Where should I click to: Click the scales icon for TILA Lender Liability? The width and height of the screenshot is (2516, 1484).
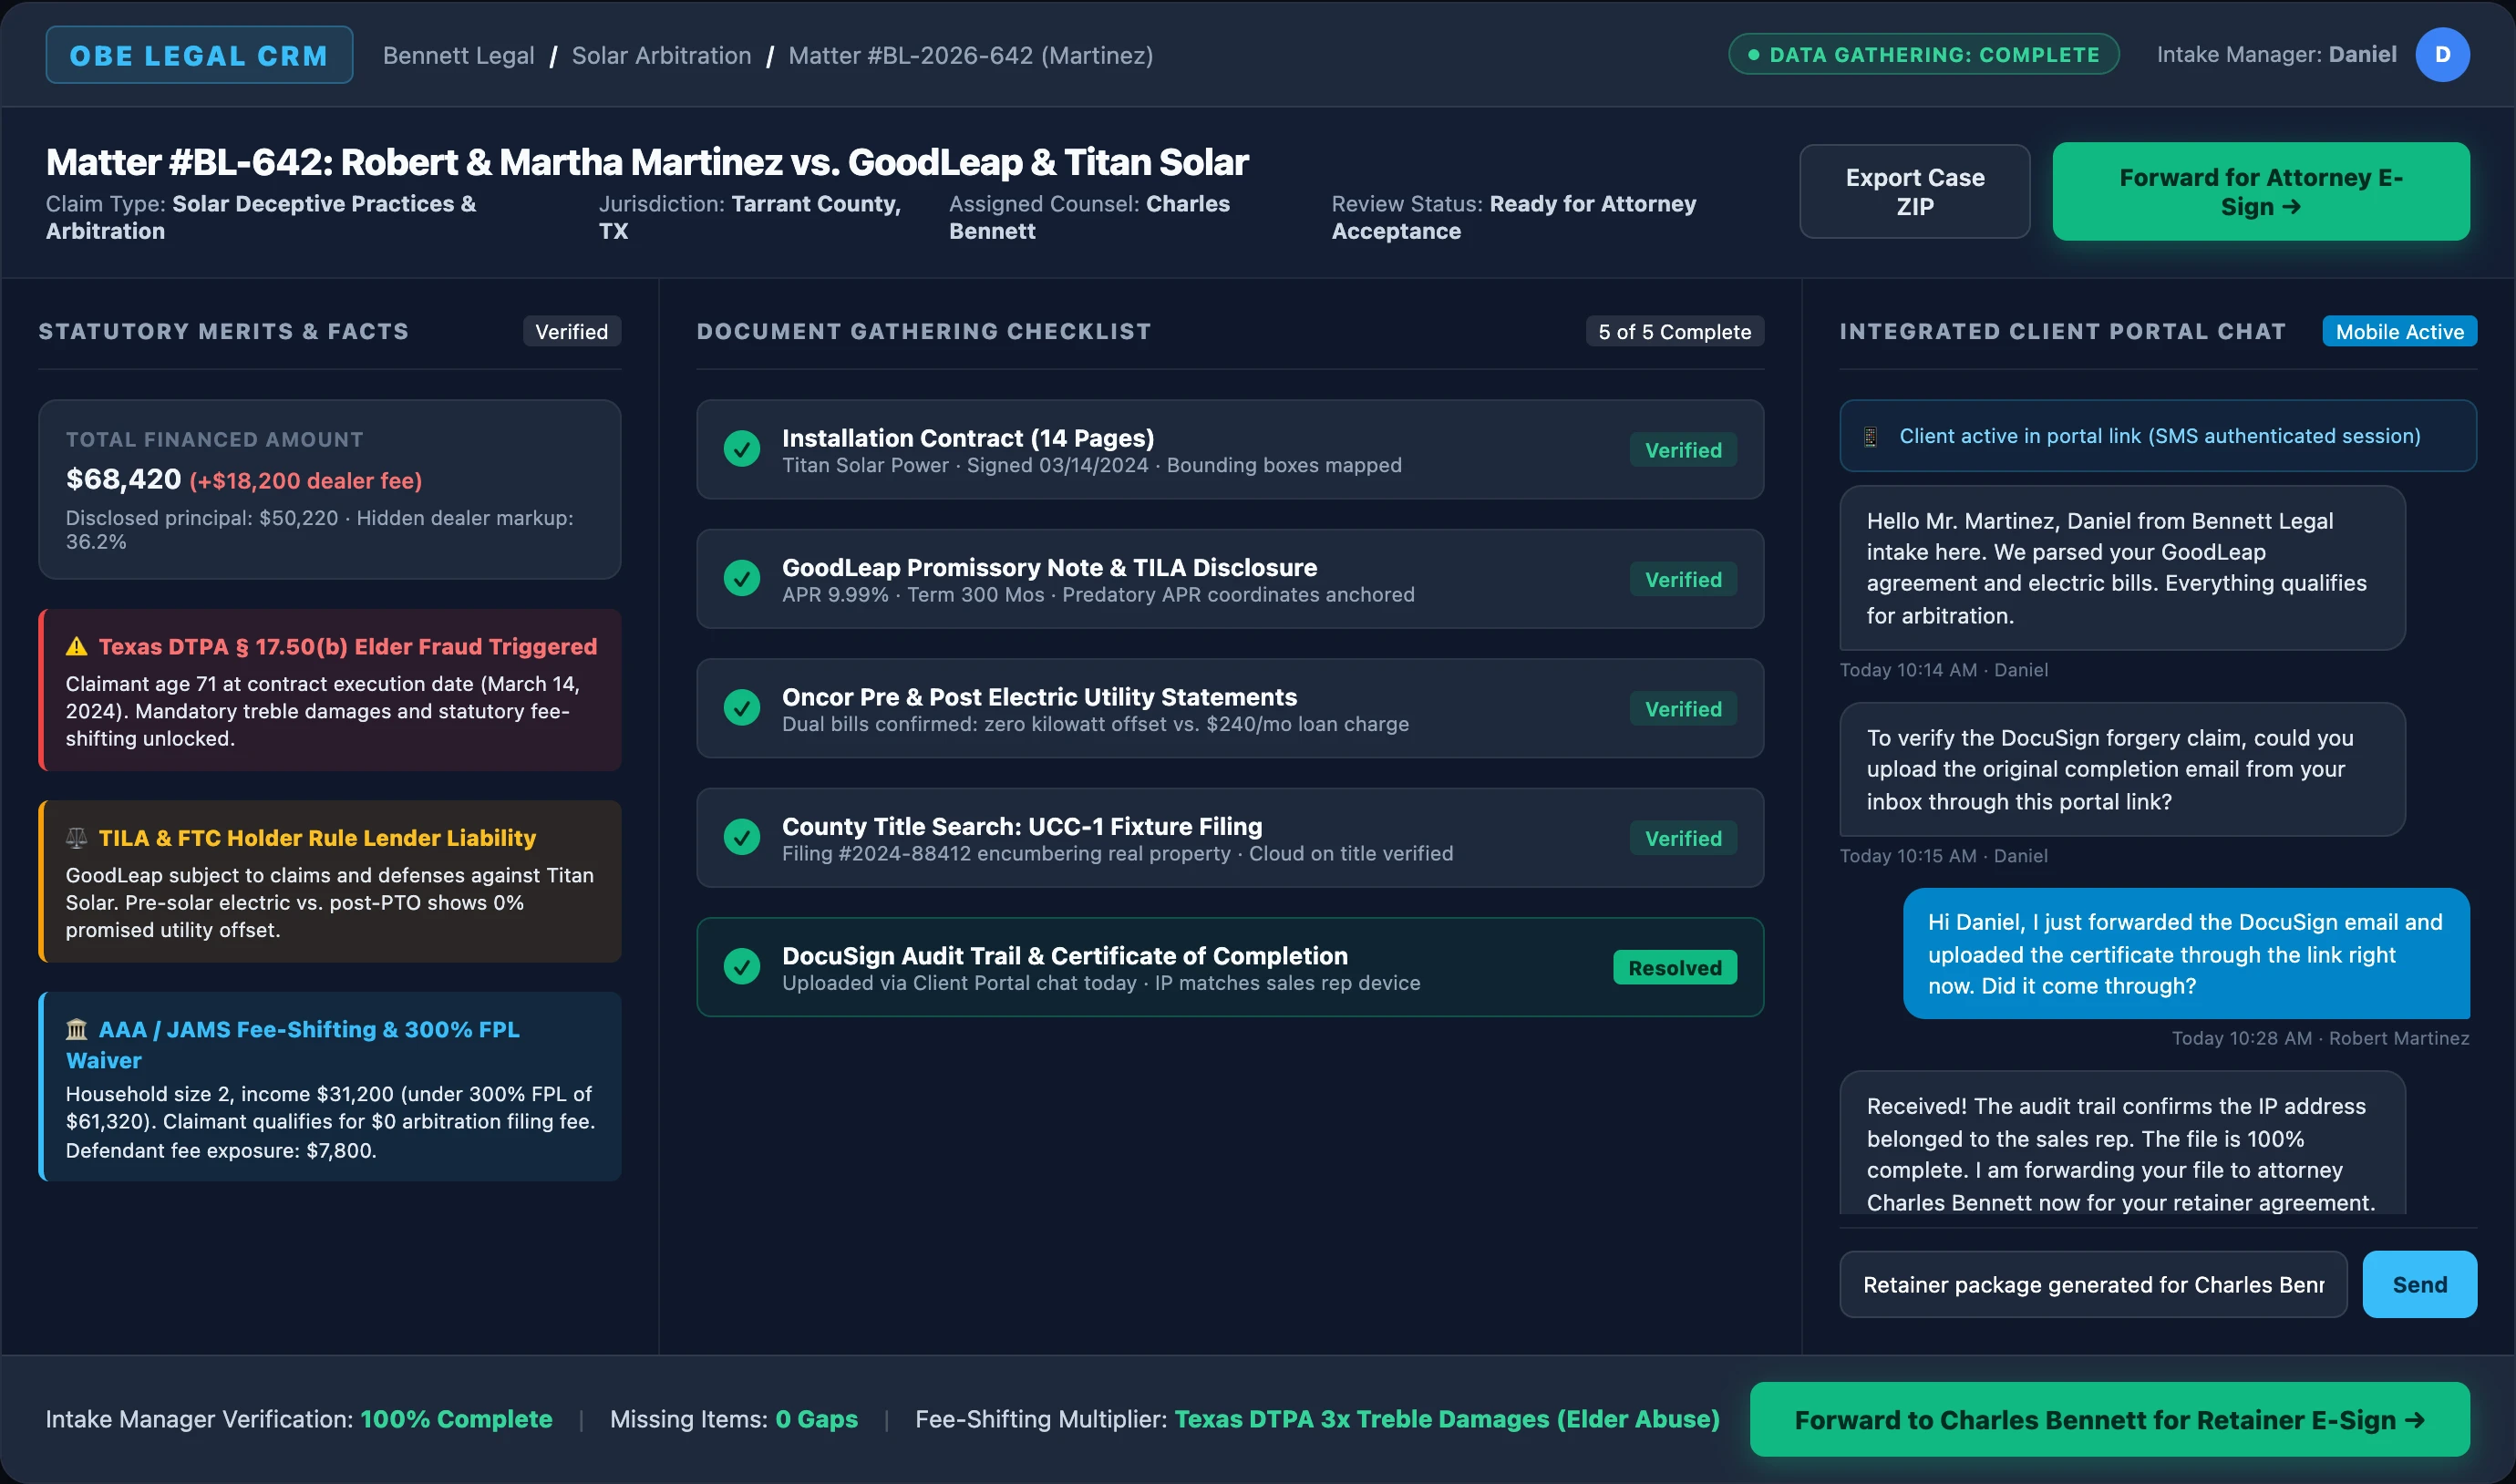tap(76, 838)
